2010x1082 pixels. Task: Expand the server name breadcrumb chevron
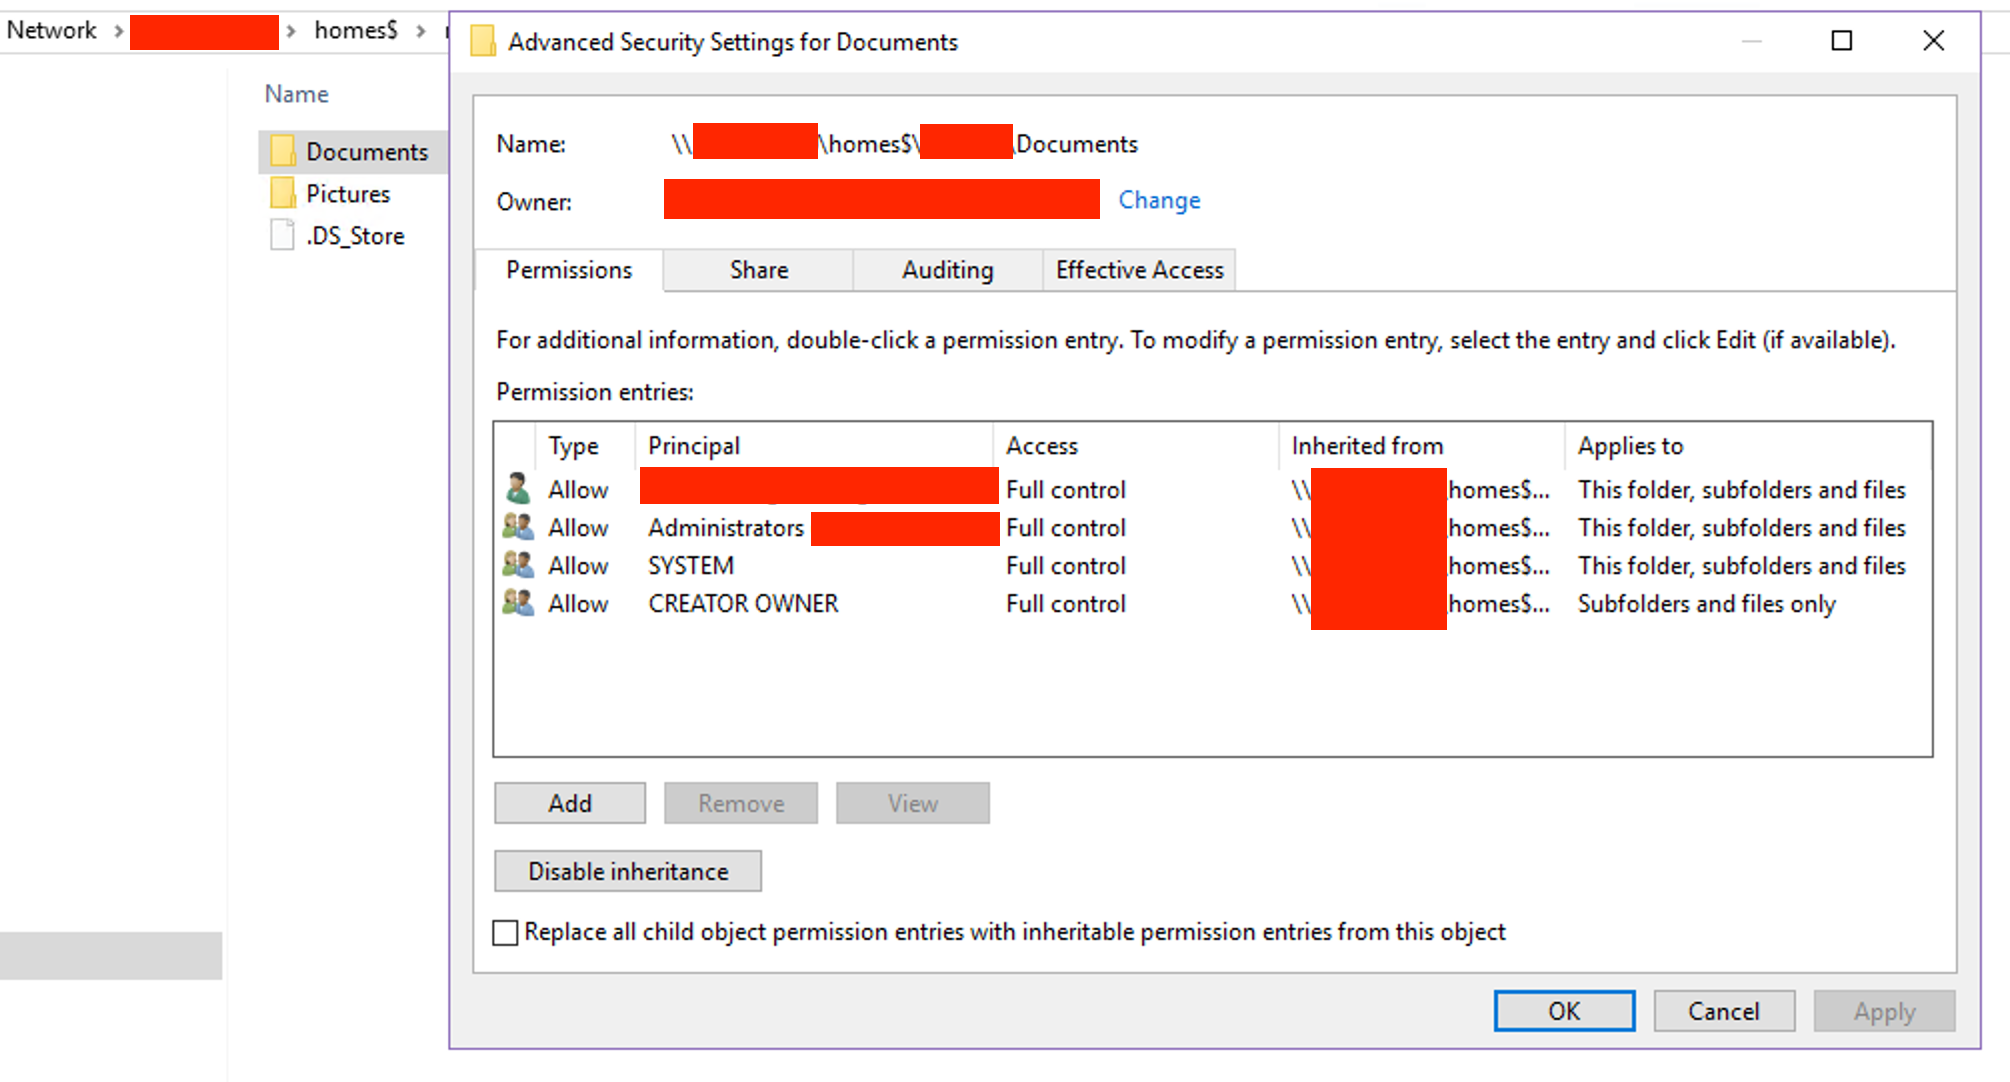pyautogui.click(x=293, y=30)
